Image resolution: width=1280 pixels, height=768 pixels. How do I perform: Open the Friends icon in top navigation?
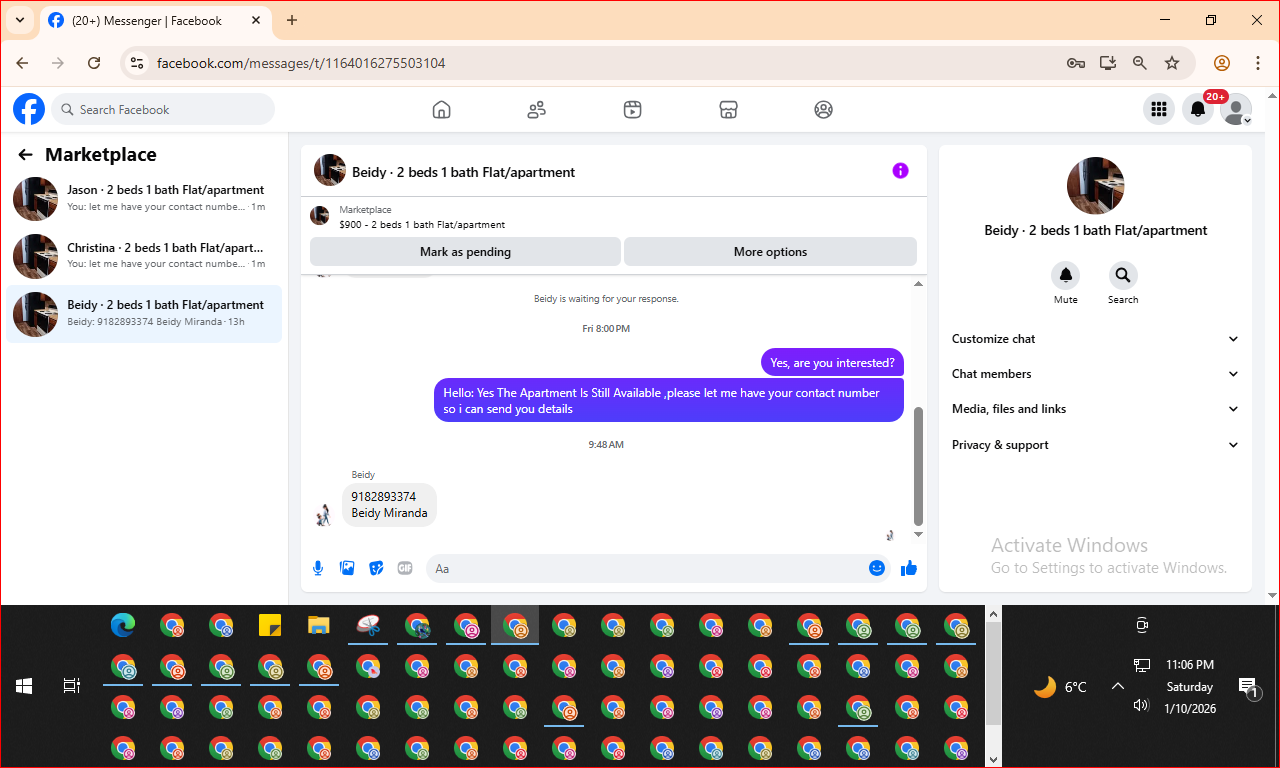pos(537,110)
